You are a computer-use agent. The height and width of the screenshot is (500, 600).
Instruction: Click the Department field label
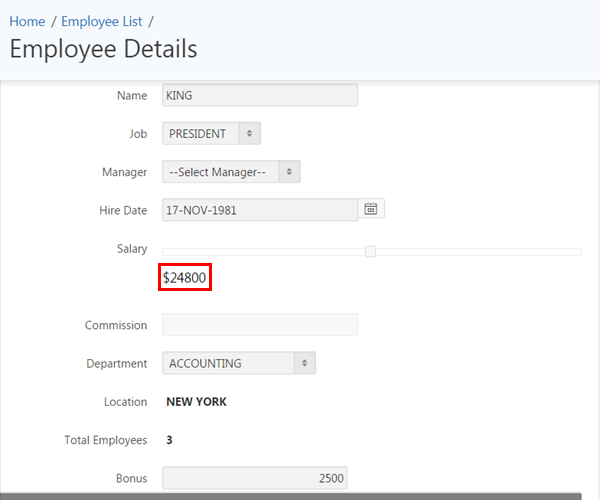point(117,364)
